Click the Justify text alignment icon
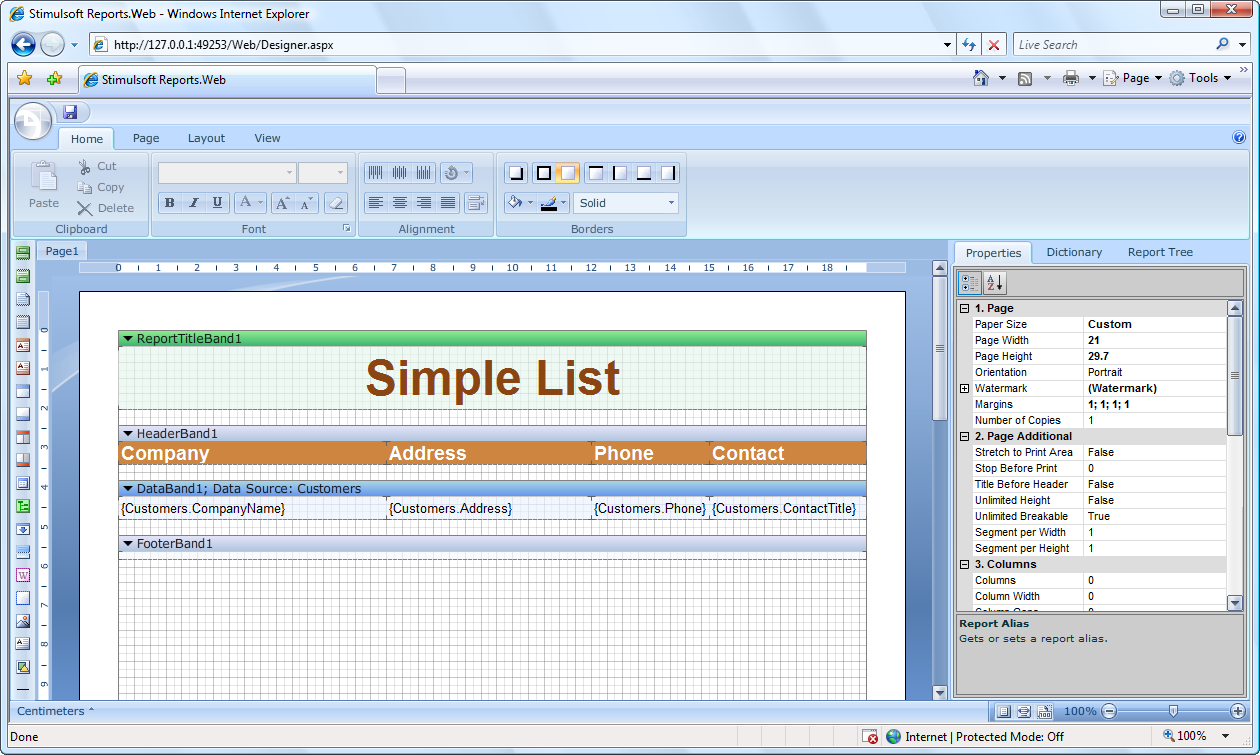Viewport: 1260px width, 755px height. click(x=448, y=203)
